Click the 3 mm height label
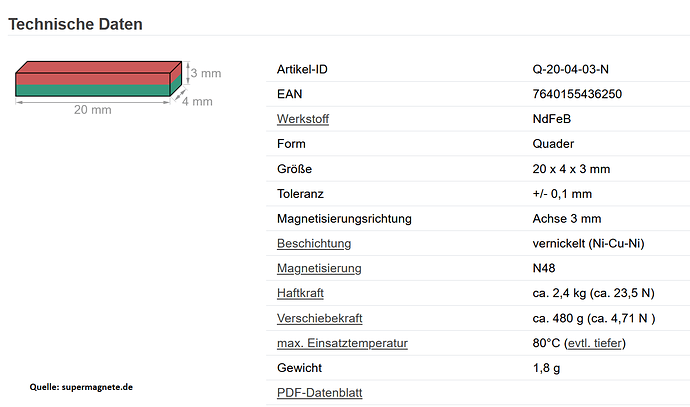The height and width of the screenshot is (407, 690). coord(206,73)
